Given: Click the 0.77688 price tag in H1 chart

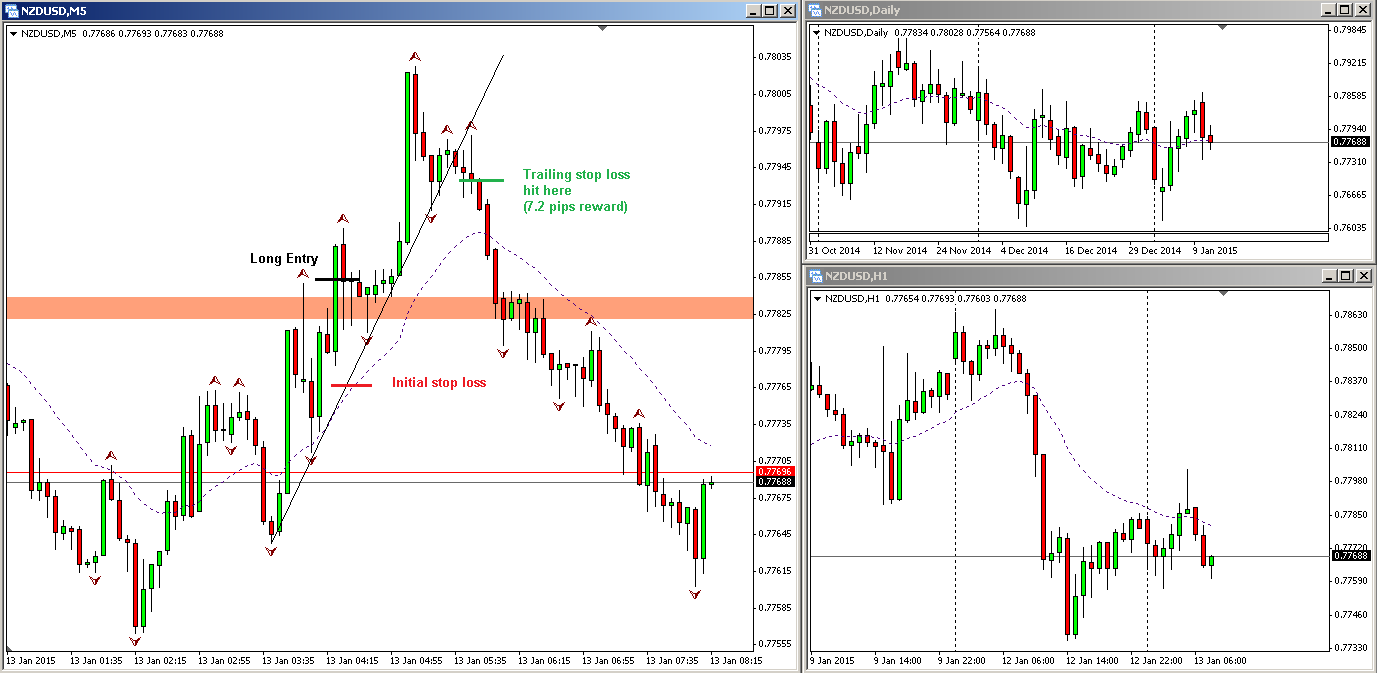Looking at the screenshot, I should 1350,555.
